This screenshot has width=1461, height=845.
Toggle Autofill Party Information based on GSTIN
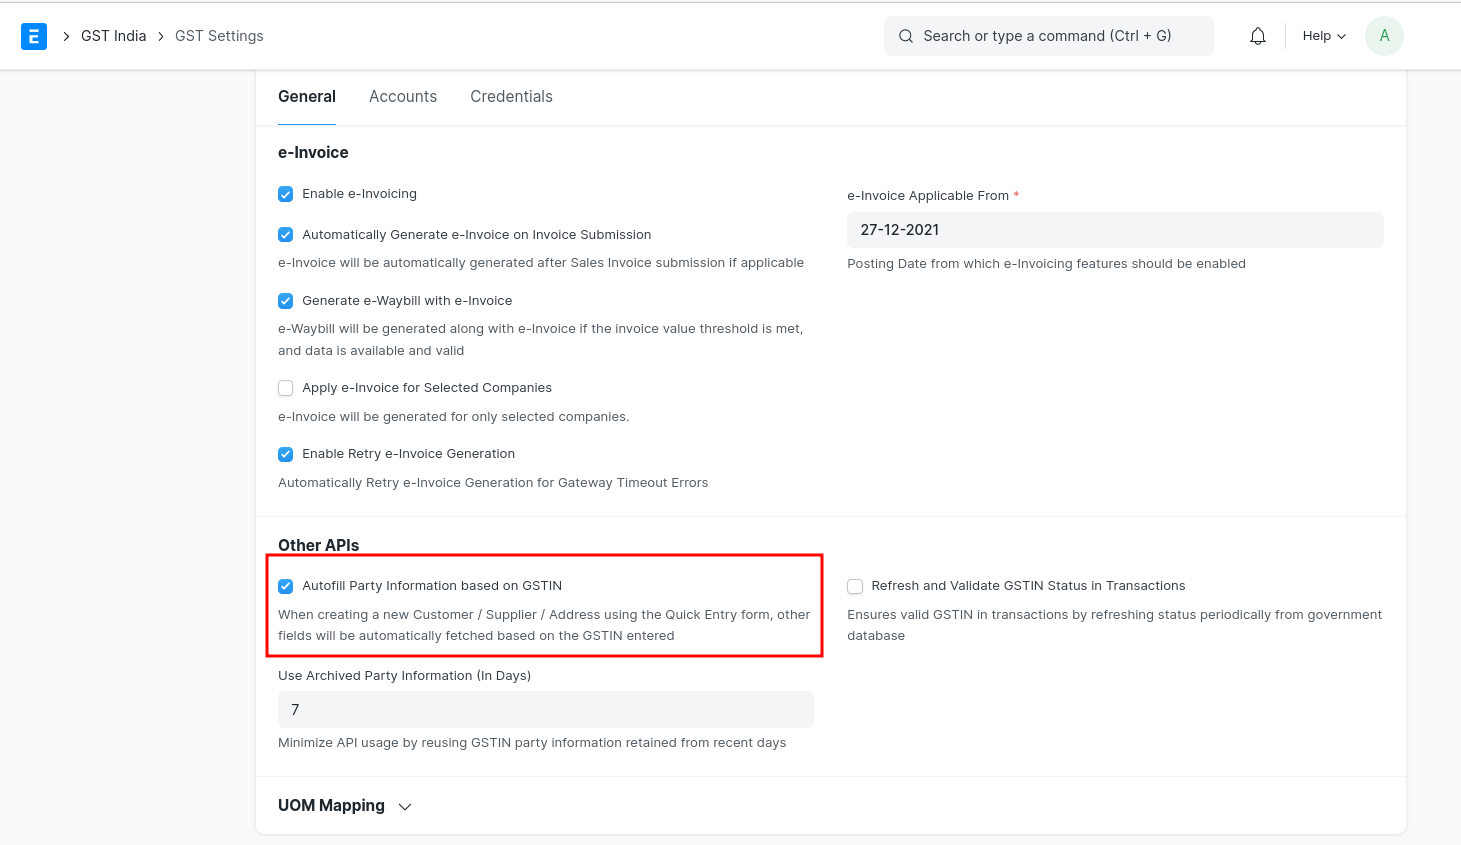pyautogui.click(x=286, y=586)
